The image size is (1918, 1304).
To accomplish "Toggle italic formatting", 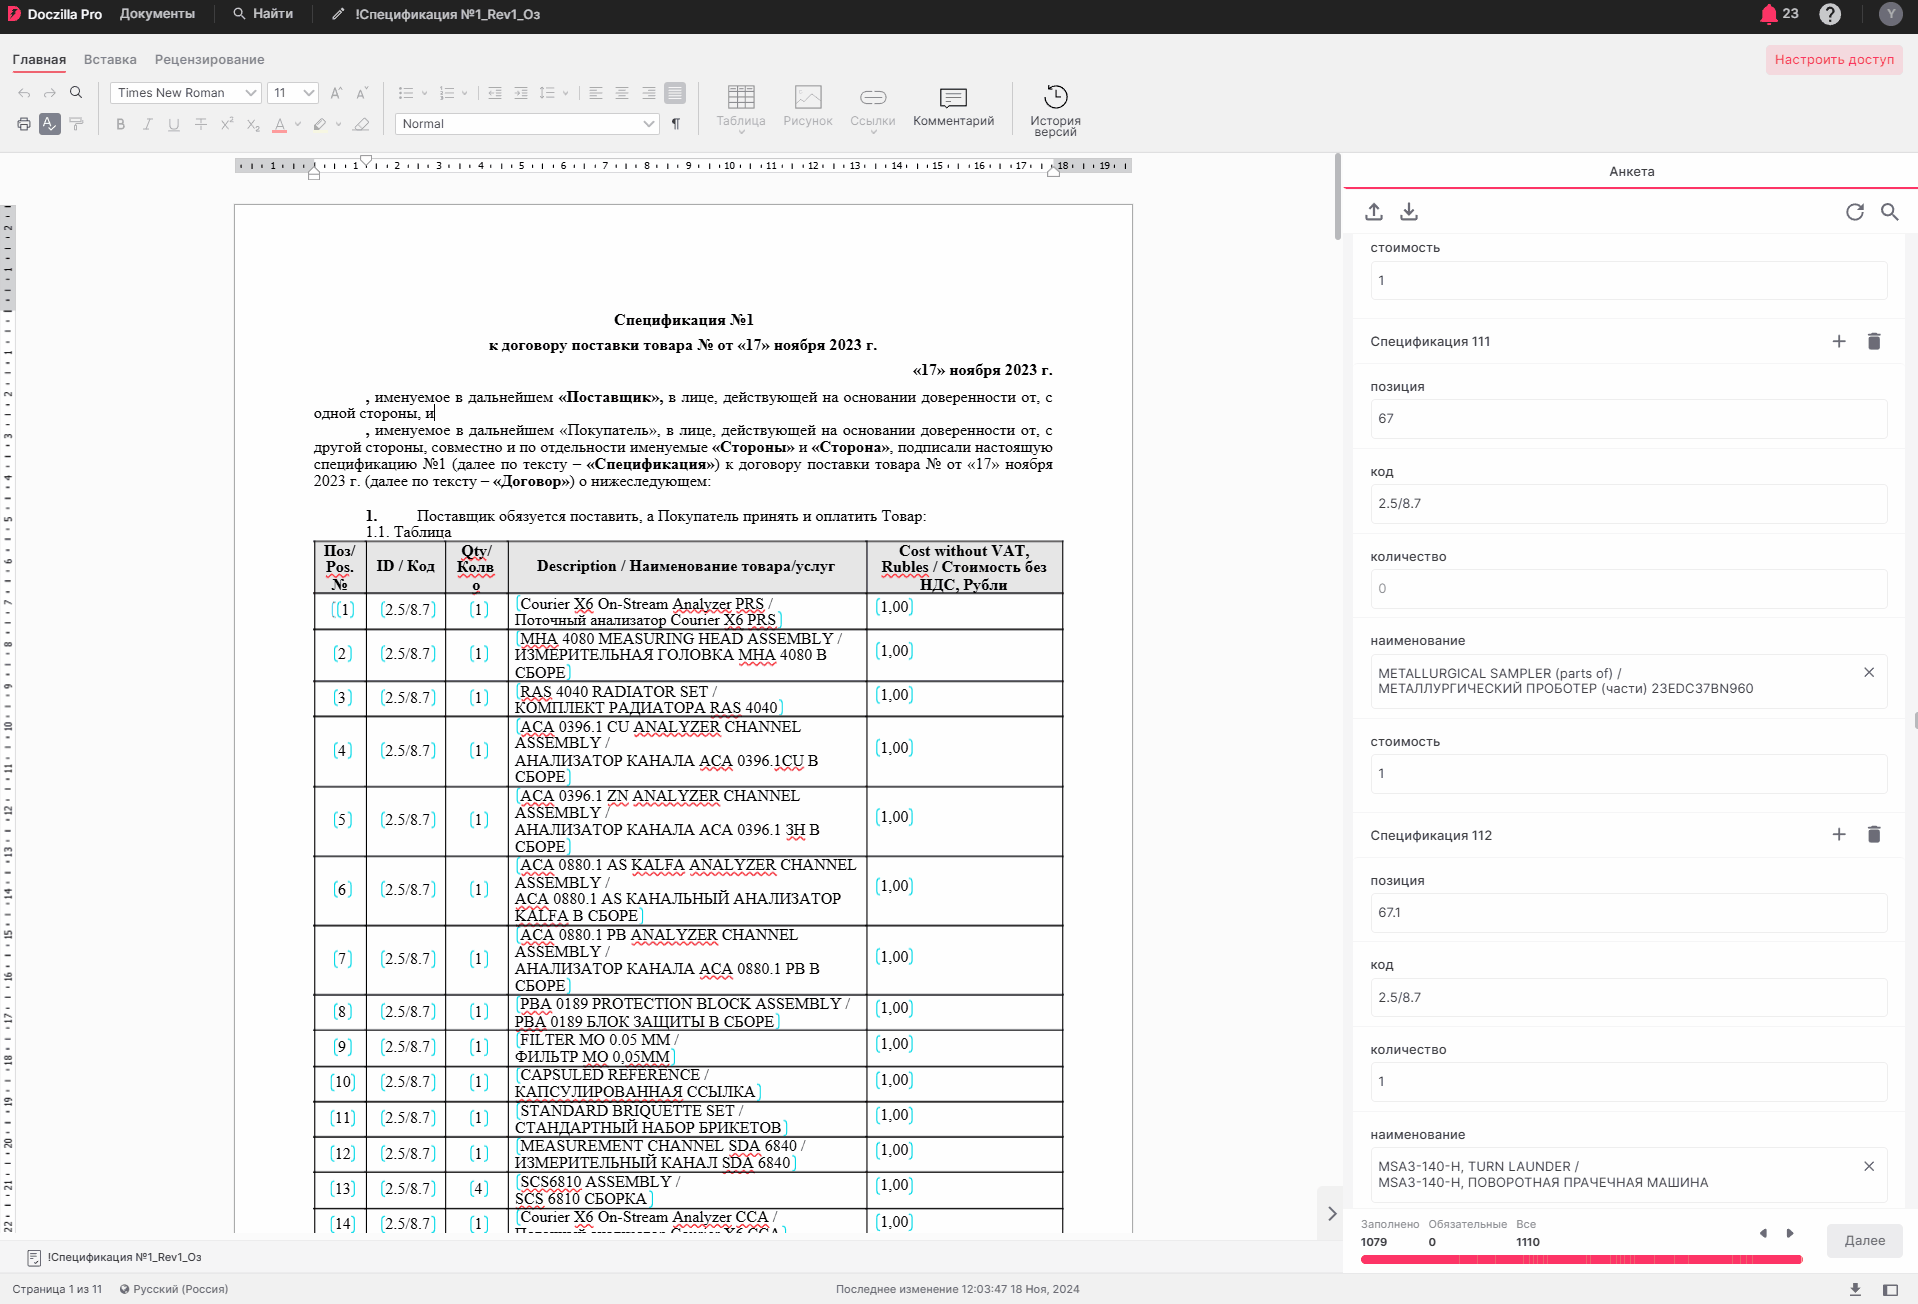I will pyautogui.click(x=147, y=124).
